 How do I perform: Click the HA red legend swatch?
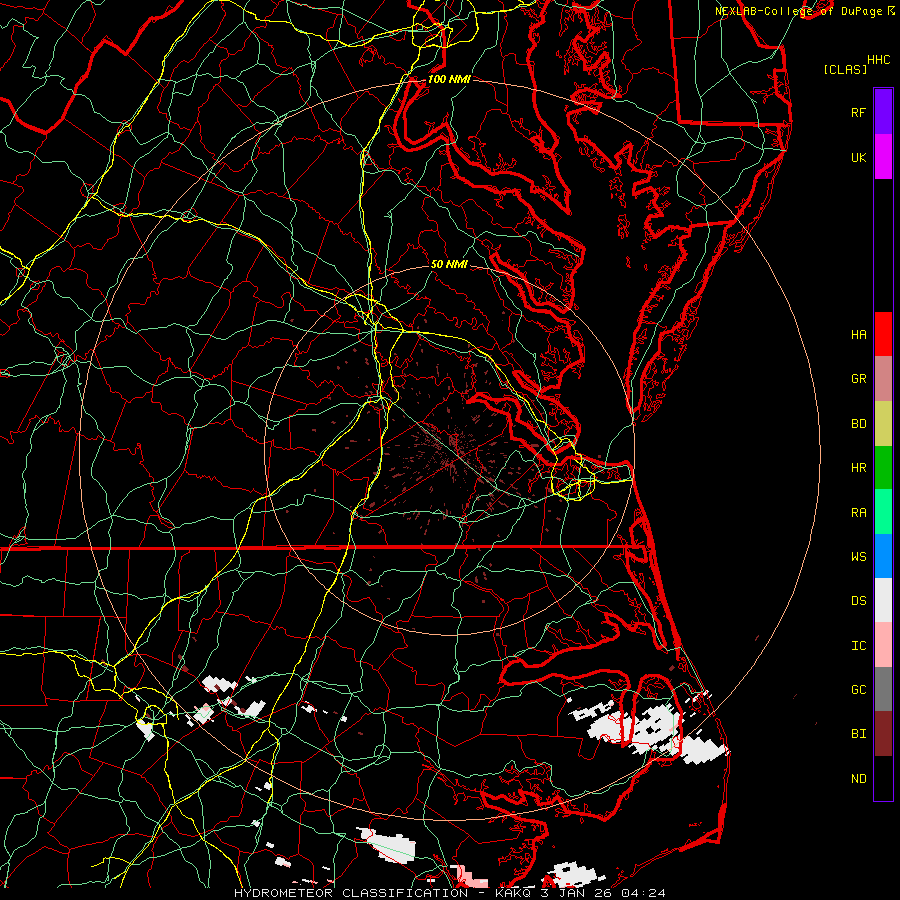tap(883, 334)
